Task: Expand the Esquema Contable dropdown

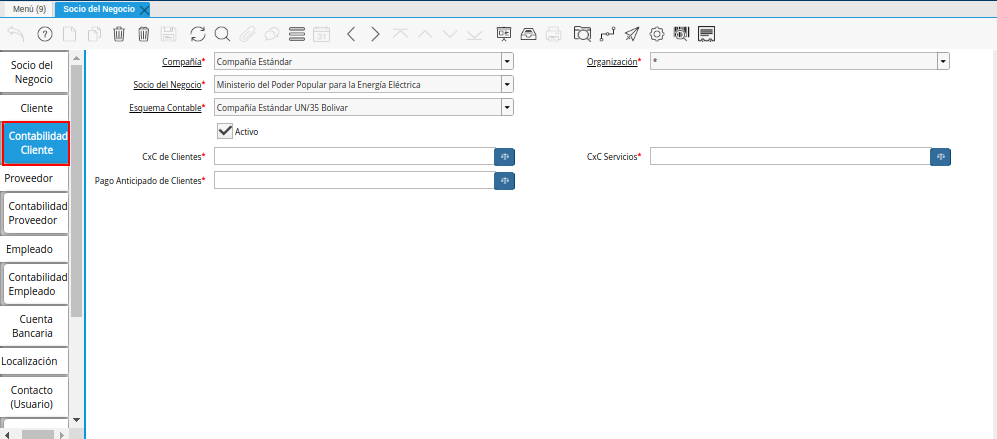Action: click(507, 108)
